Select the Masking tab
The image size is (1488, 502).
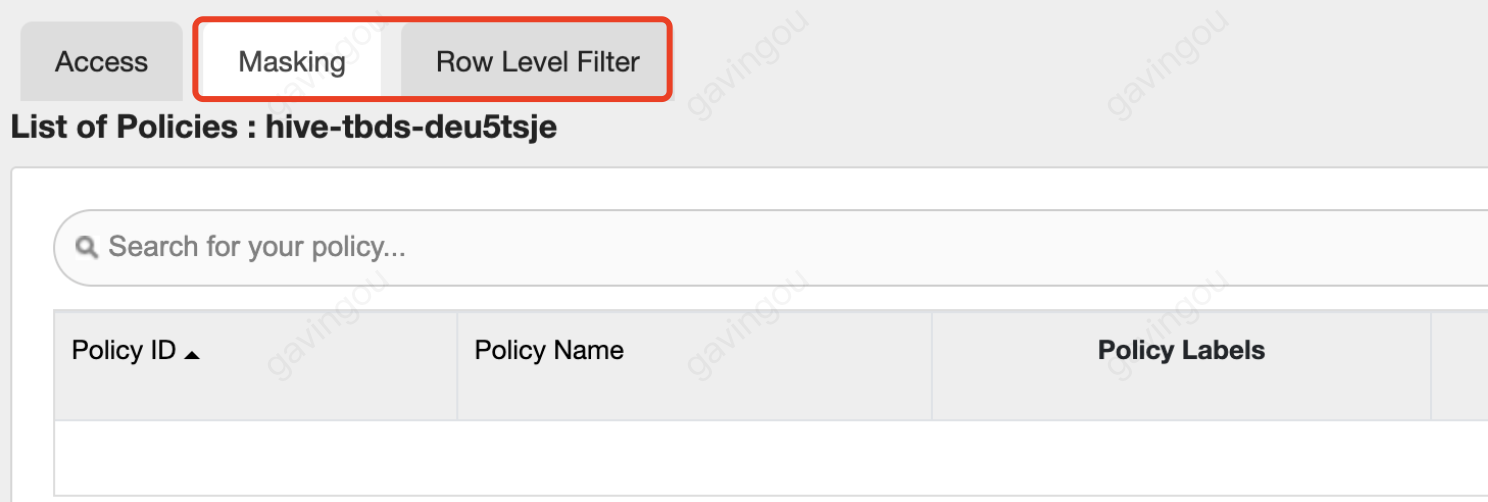[291, 62]
